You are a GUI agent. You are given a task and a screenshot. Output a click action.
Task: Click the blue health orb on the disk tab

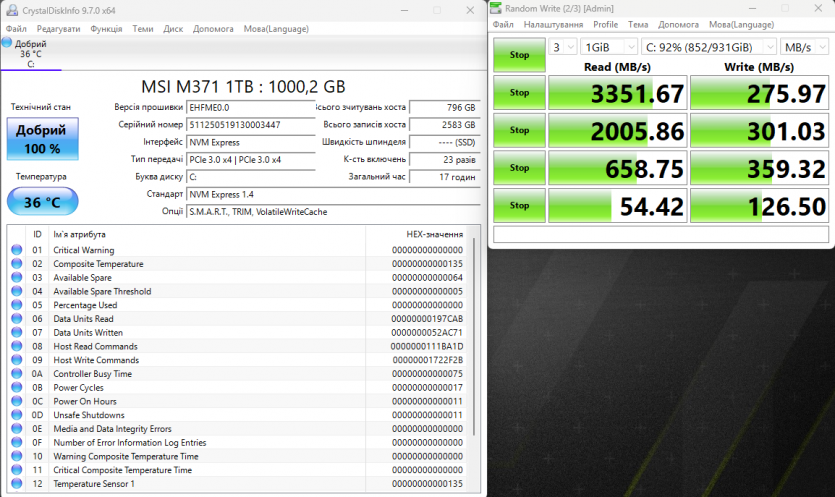[8, 44]
